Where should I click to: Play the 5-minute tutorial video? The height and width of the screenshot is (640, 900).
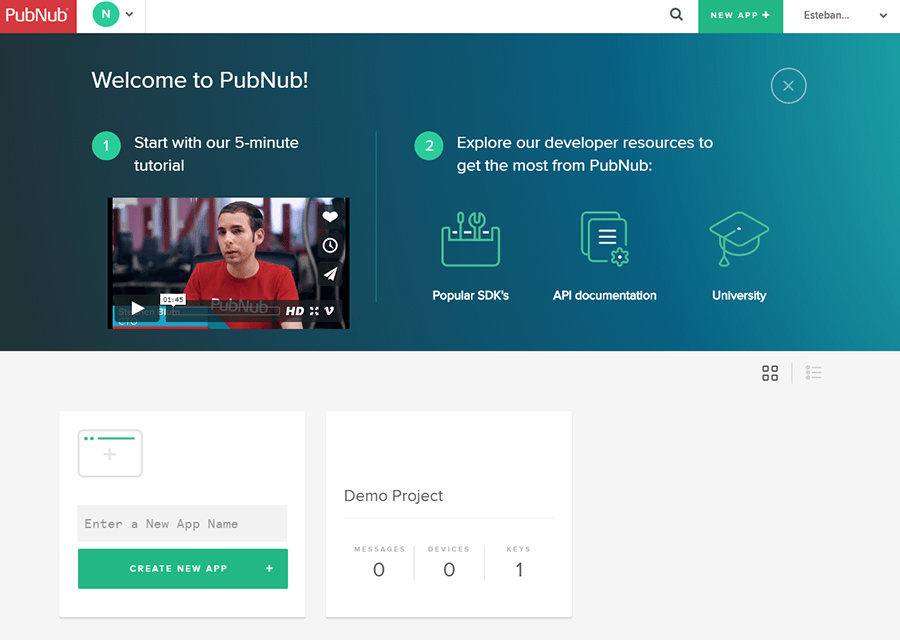click(x=136, y=309)
